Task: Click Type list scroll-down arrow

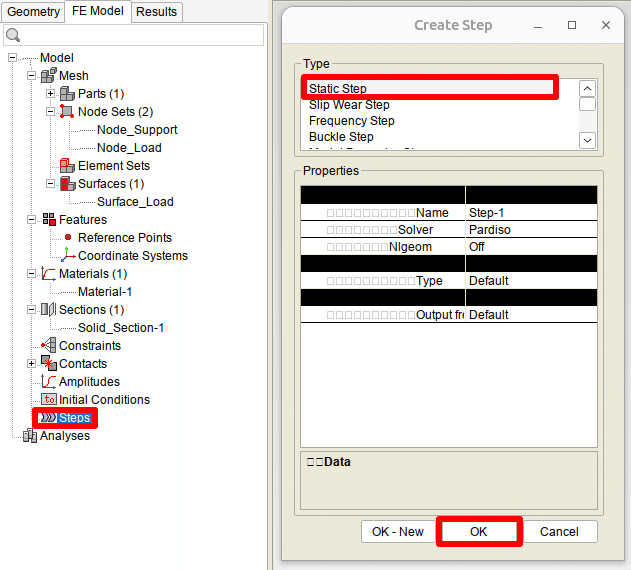Action: pyautogui.click(x=587, y=140)
